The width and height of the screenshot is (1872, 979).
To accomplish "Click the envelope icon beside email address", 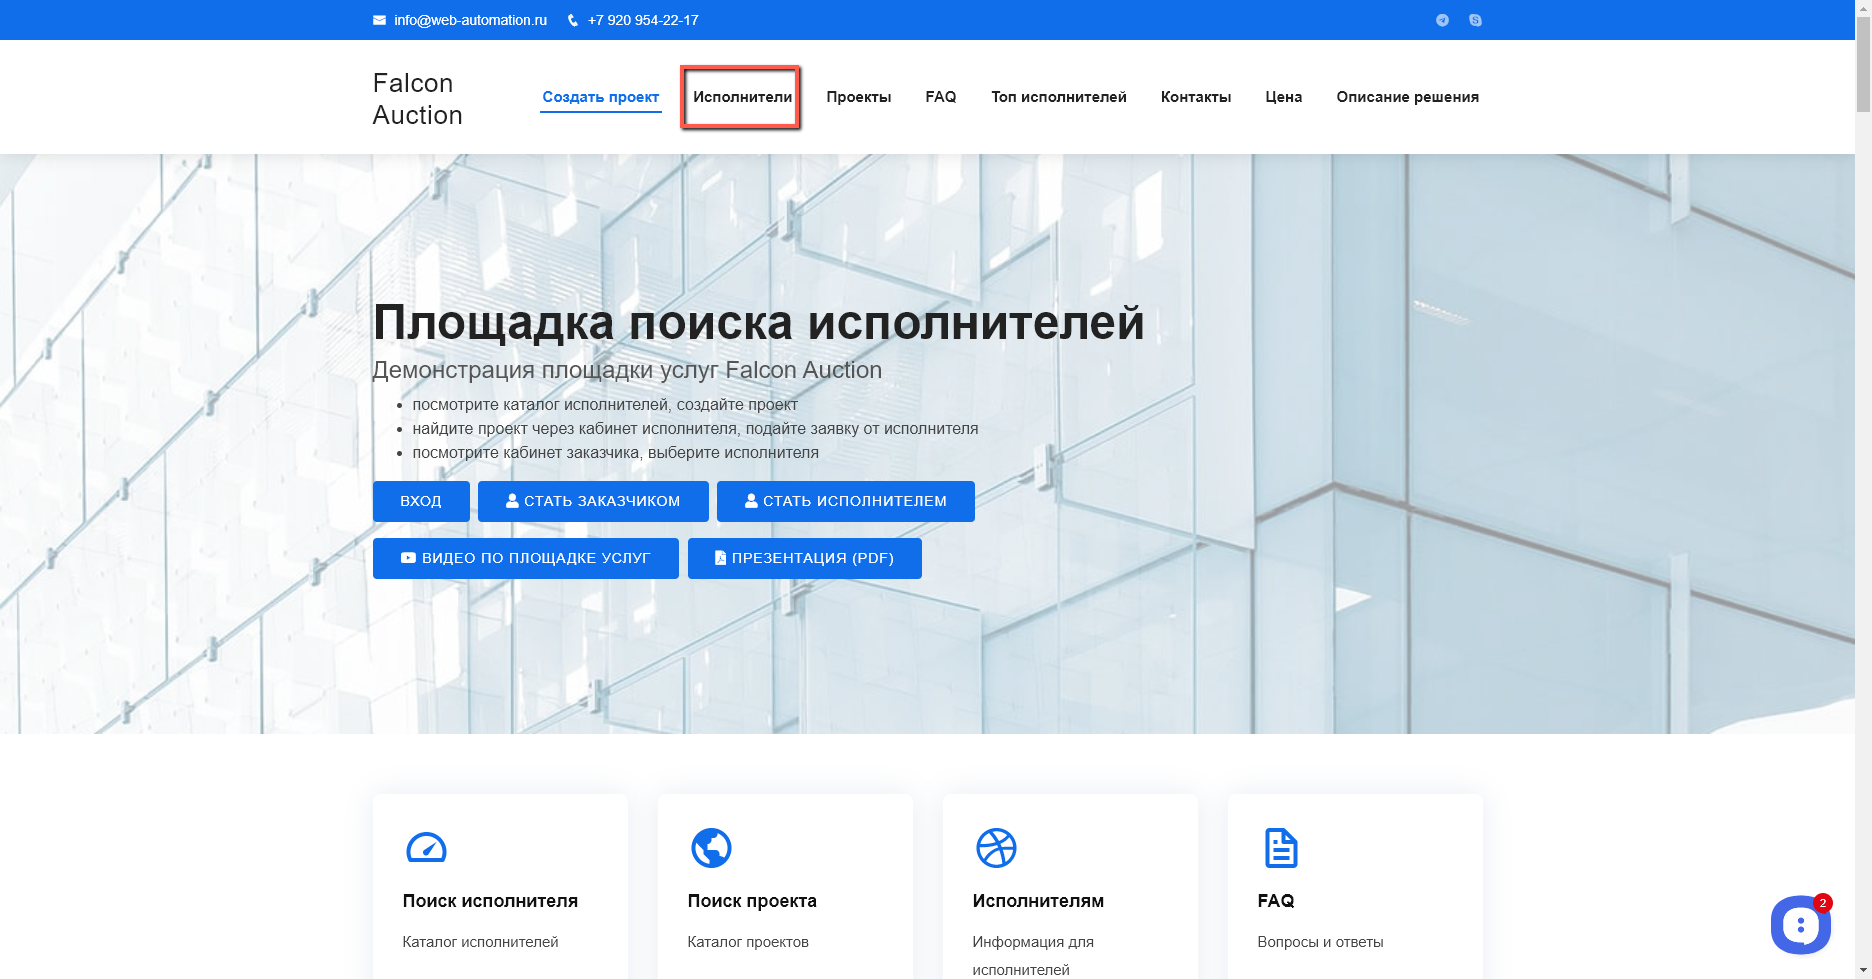I will [379, 20].
